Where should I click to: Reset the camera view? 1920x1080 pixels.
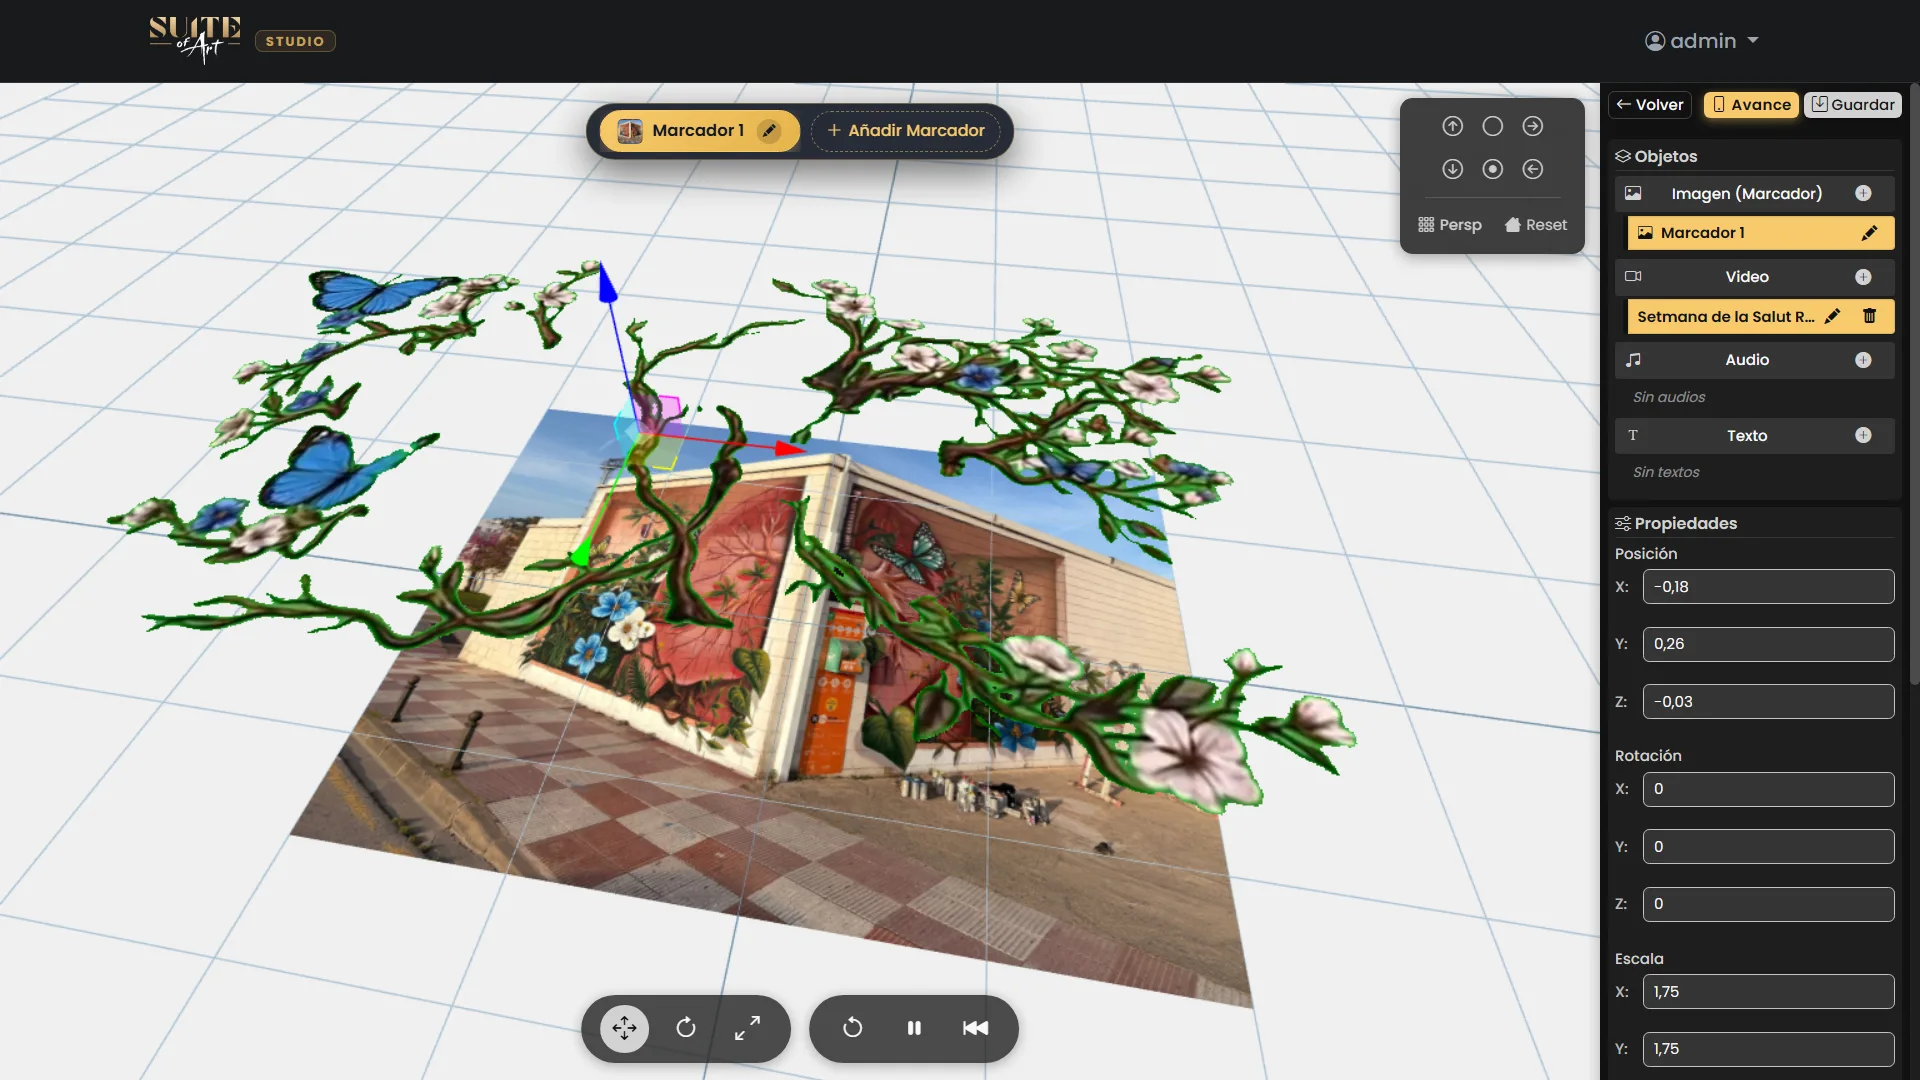[1536, 225]
